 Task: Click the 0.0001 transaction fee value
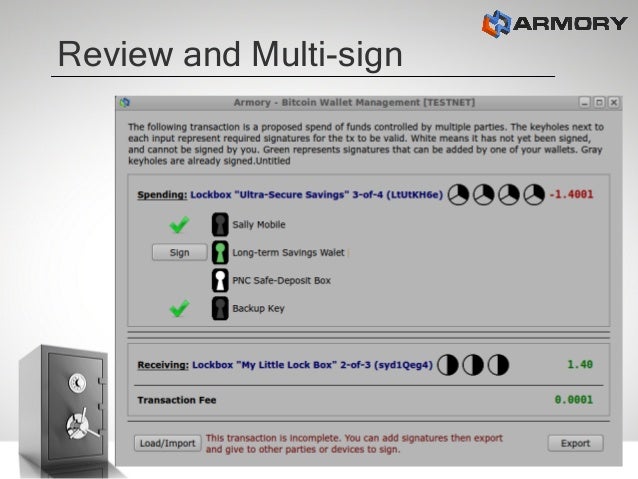(574, 400)
